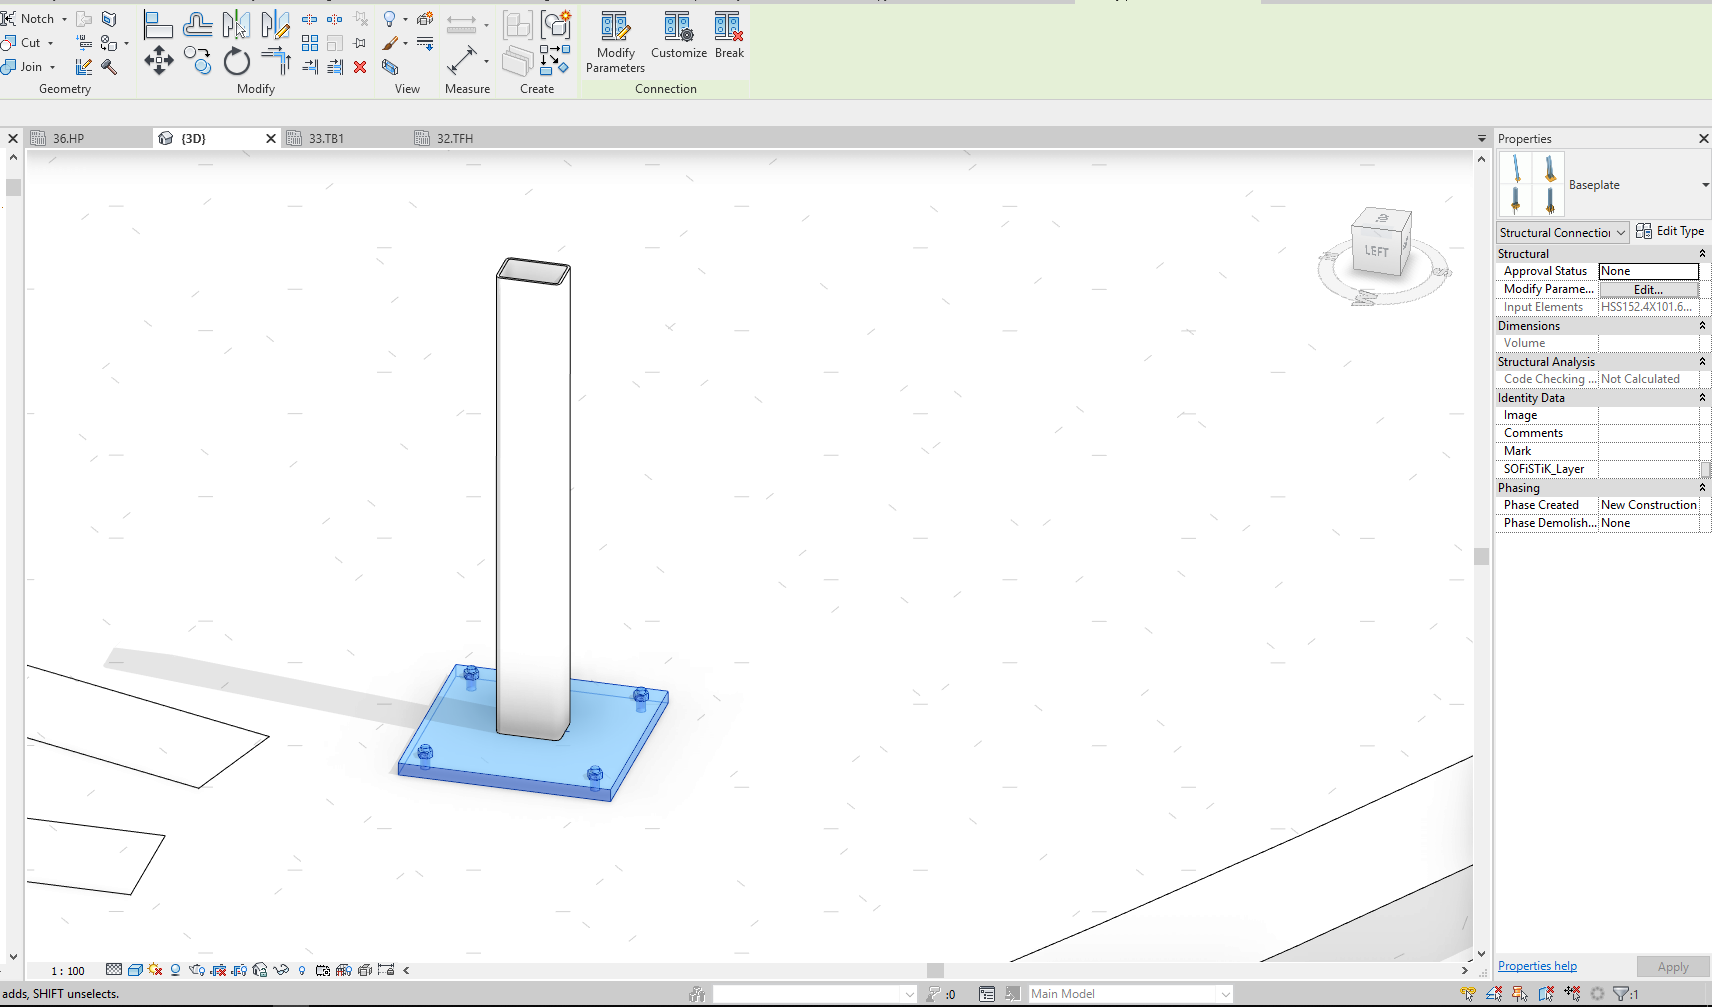Open the Properties help link
This screenshot has height=1007, width=1712.
[1537, 965]
